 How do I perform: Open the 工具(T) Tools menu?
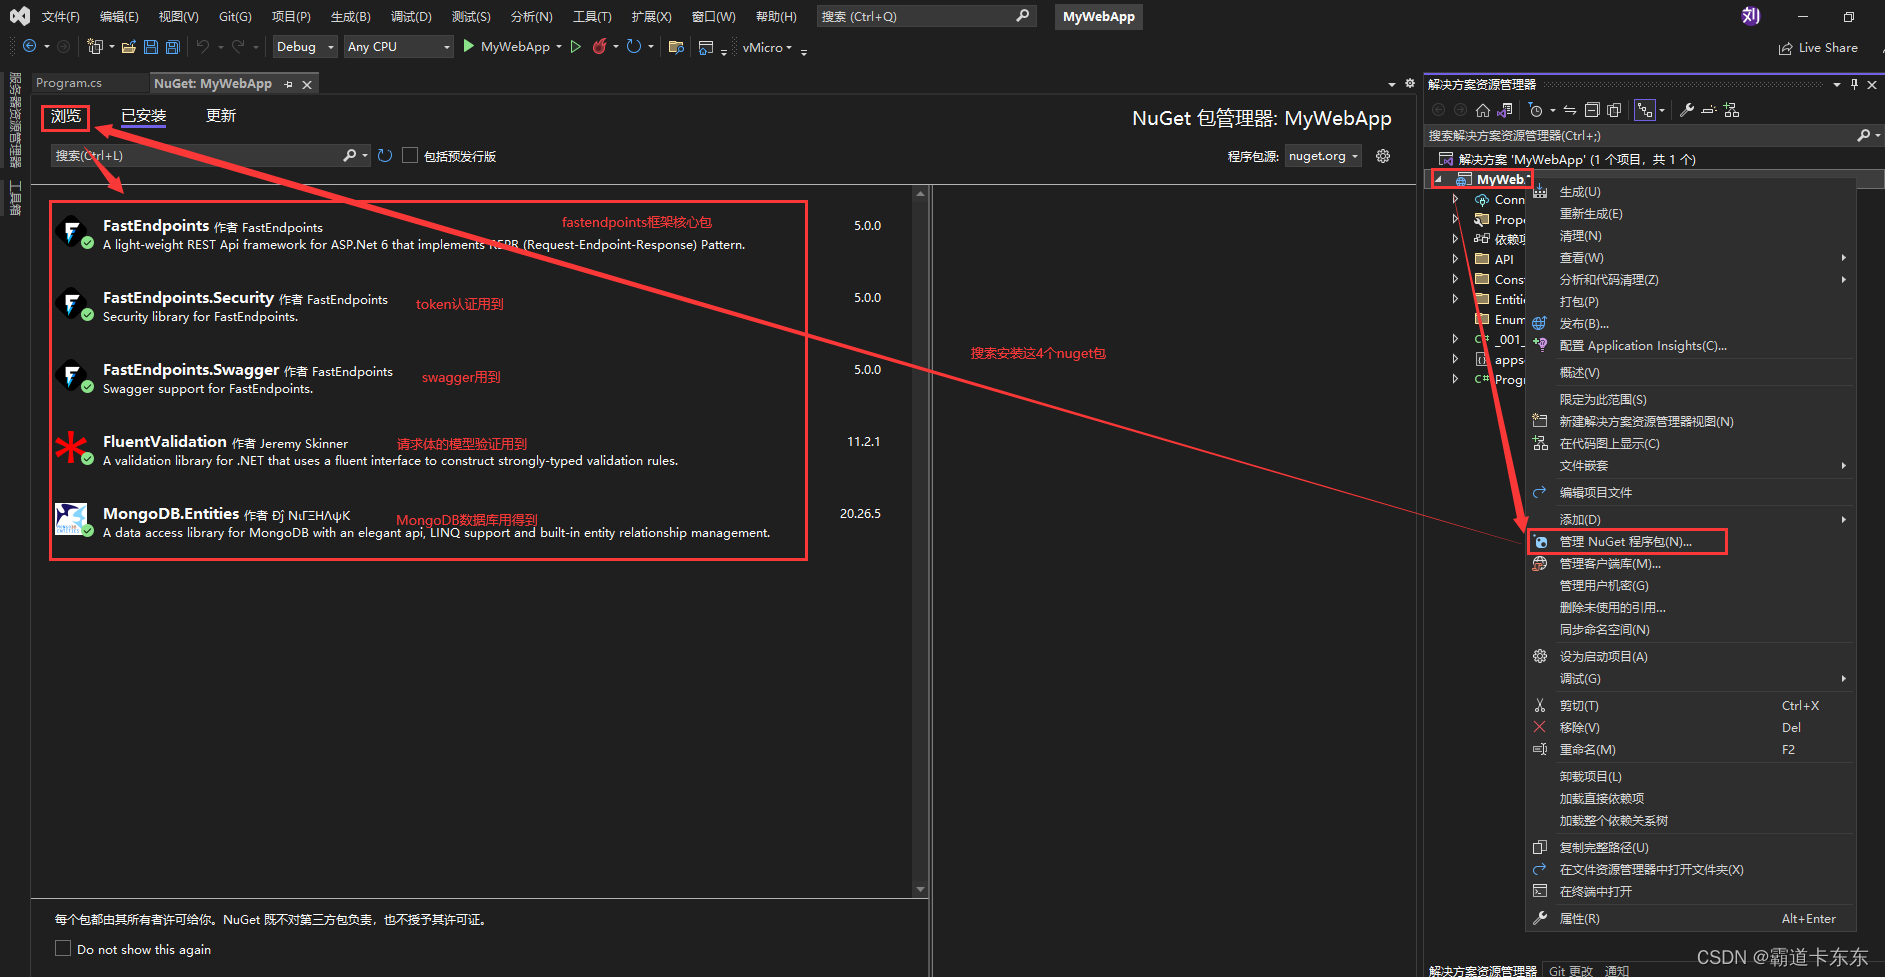click(x=592, y=17)
